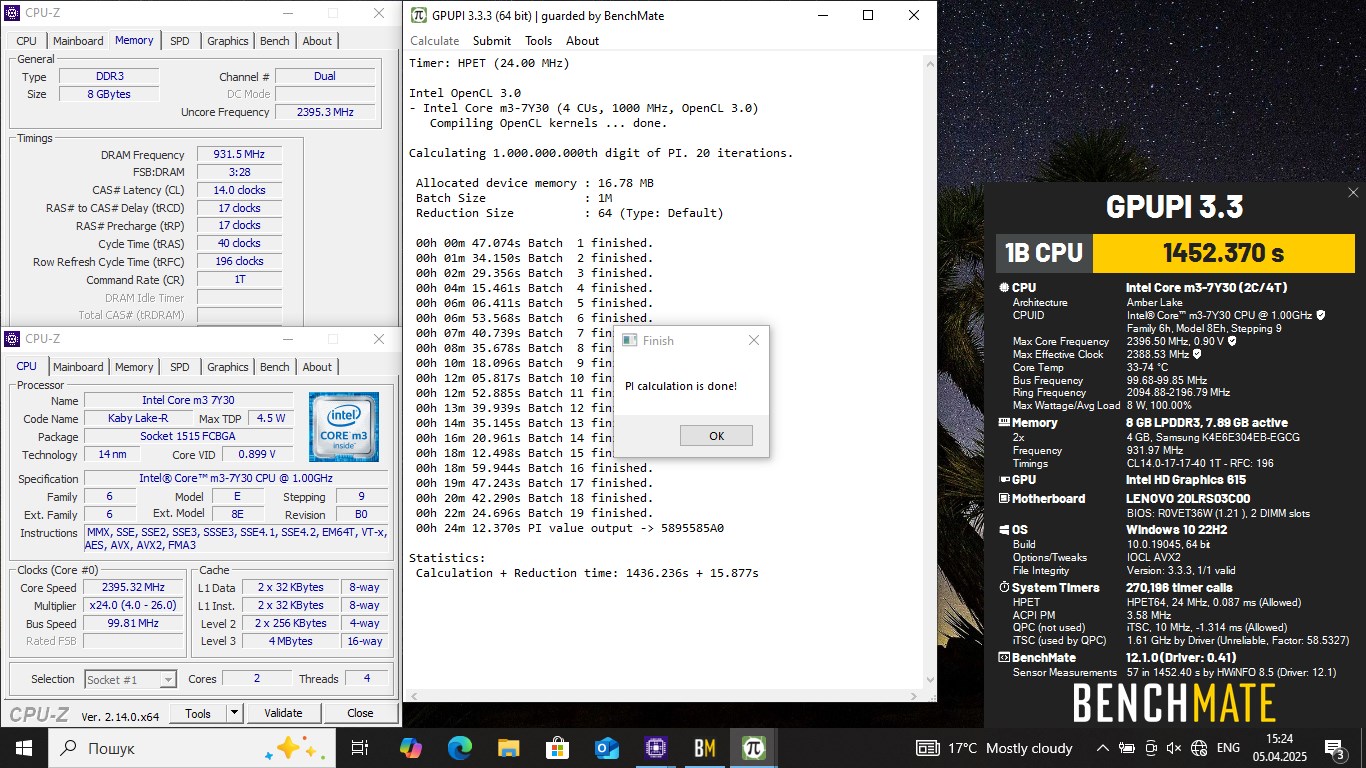The image size is (1366, 768).
Task: Click the Motherboard section icon in BenchMate panel
Action: click(x=1004, y=498)
